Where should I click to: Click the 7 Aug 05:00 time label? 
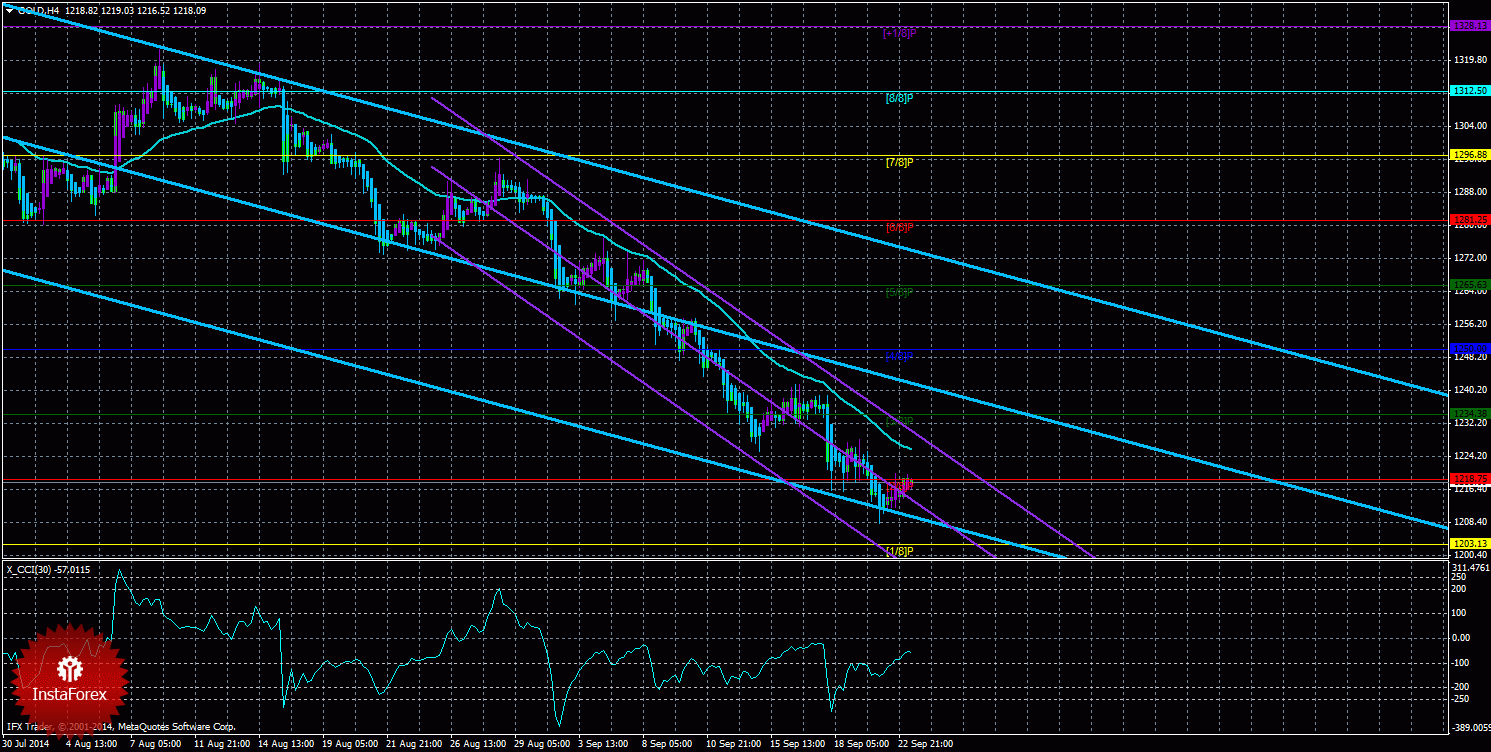click(155, 744)
